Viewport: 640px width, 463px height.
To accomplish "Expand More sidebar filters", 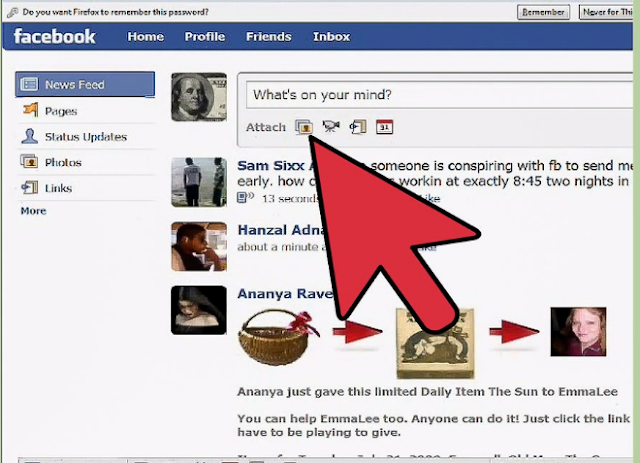I will (x=33, y=211).
